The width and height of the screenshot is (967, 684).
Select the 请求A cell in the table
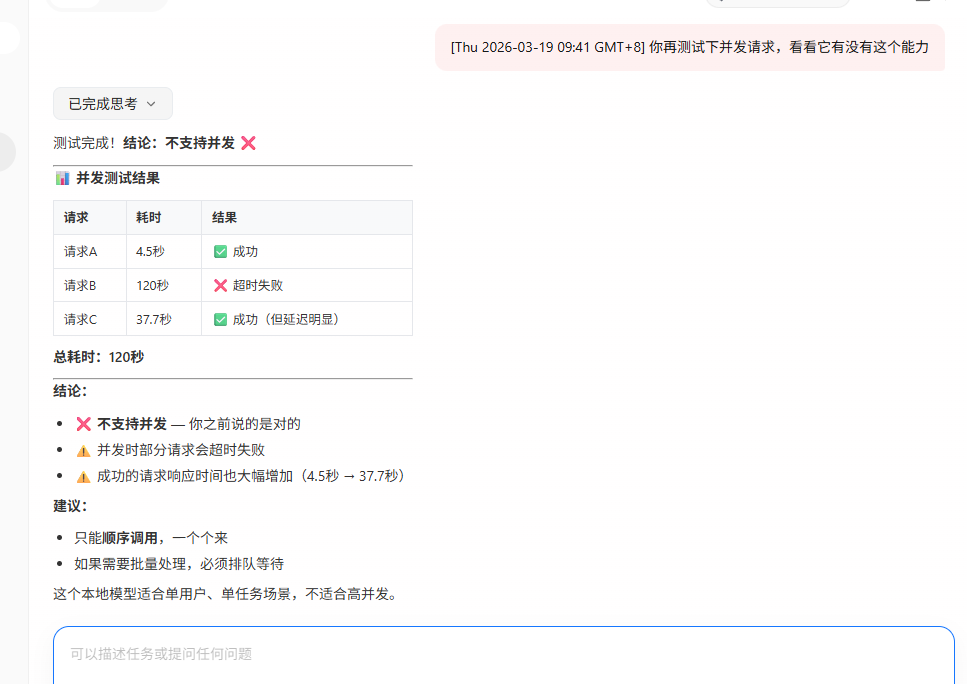(x=81, y=252)
